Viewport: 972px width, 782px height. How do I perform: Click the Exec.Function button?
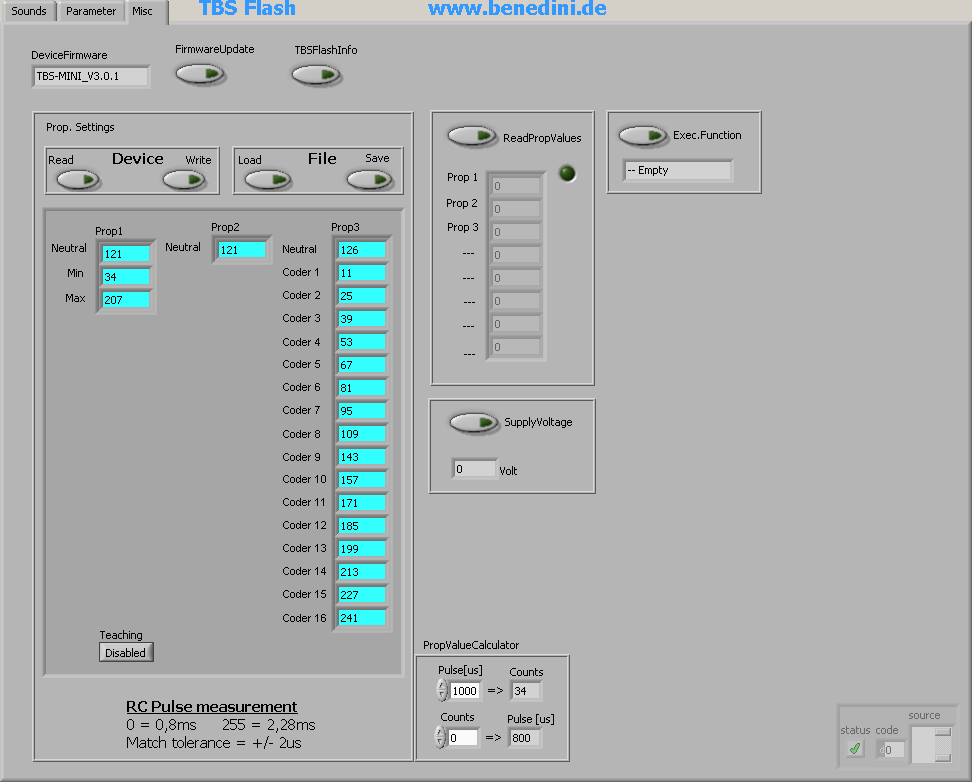coord(642,135)
